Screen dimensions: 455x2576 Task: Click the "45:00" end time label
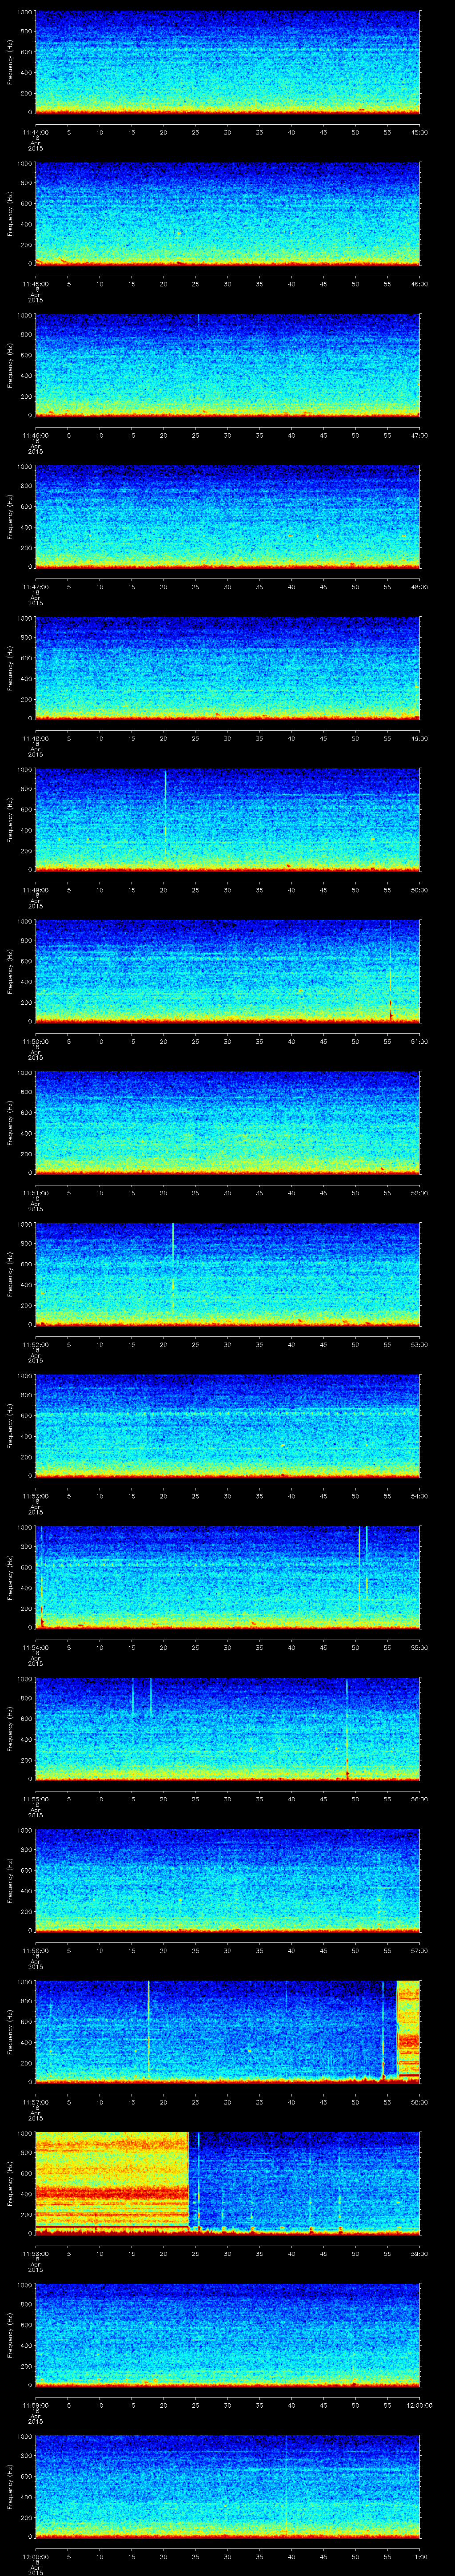pos(420,132)
